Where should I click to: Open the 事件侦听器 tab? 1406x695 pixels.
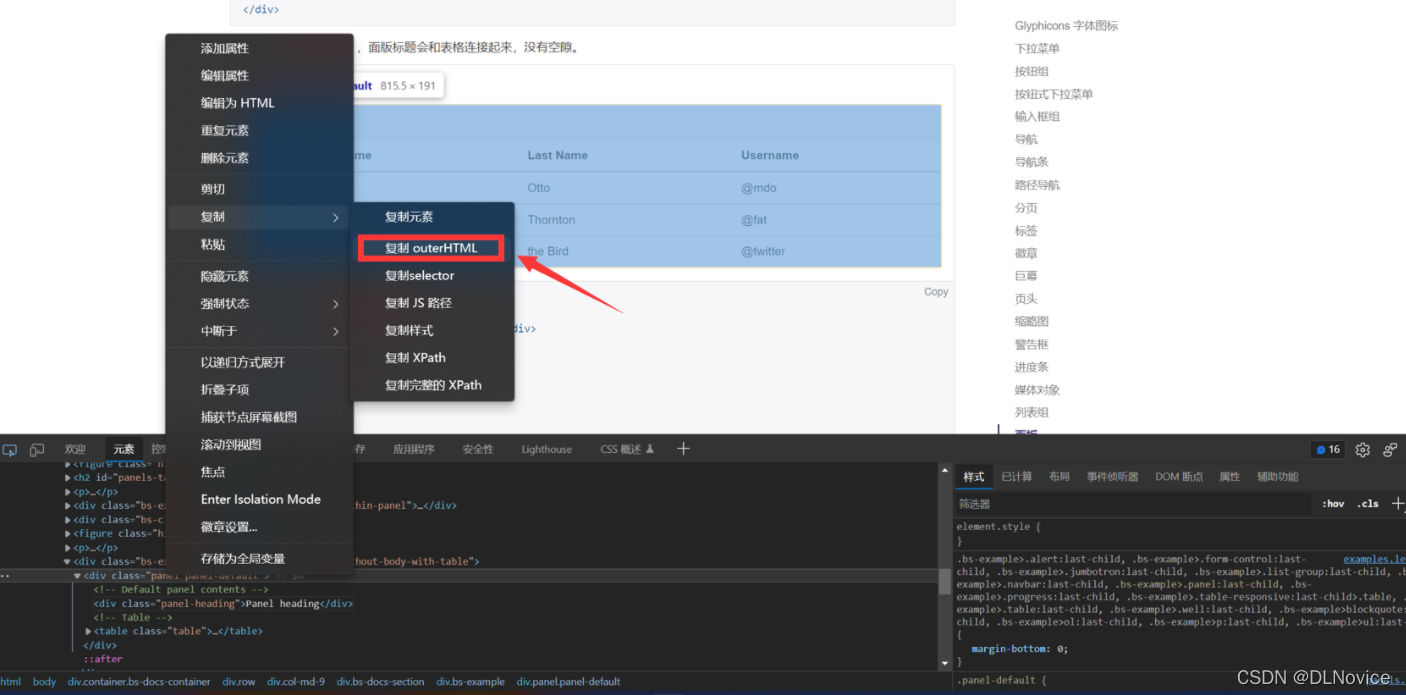(x=1113, y=477)
